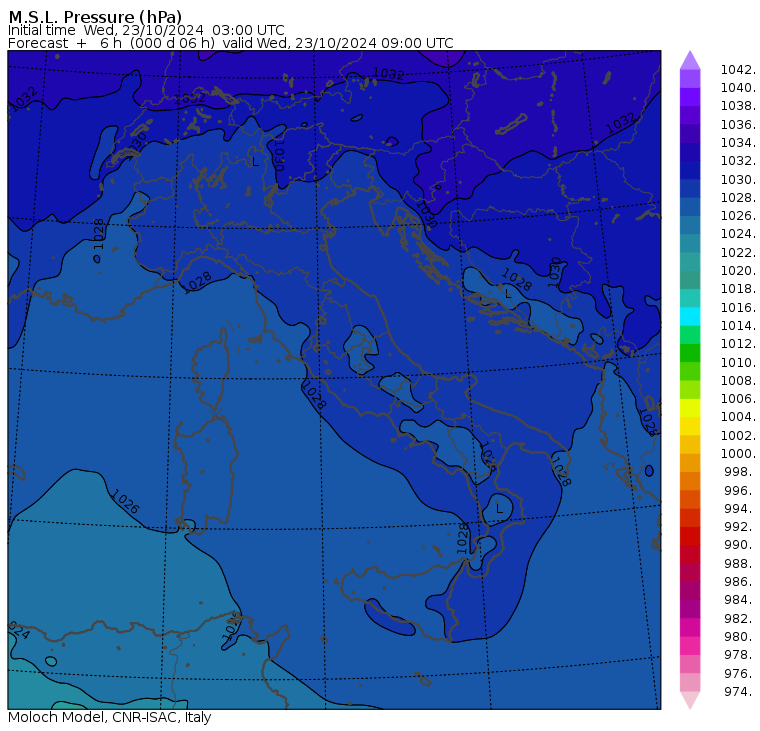Viewport: 760px width, 731px height.
Task: Click the 1024. legend label in the colorbar
Action: point(738,234)
